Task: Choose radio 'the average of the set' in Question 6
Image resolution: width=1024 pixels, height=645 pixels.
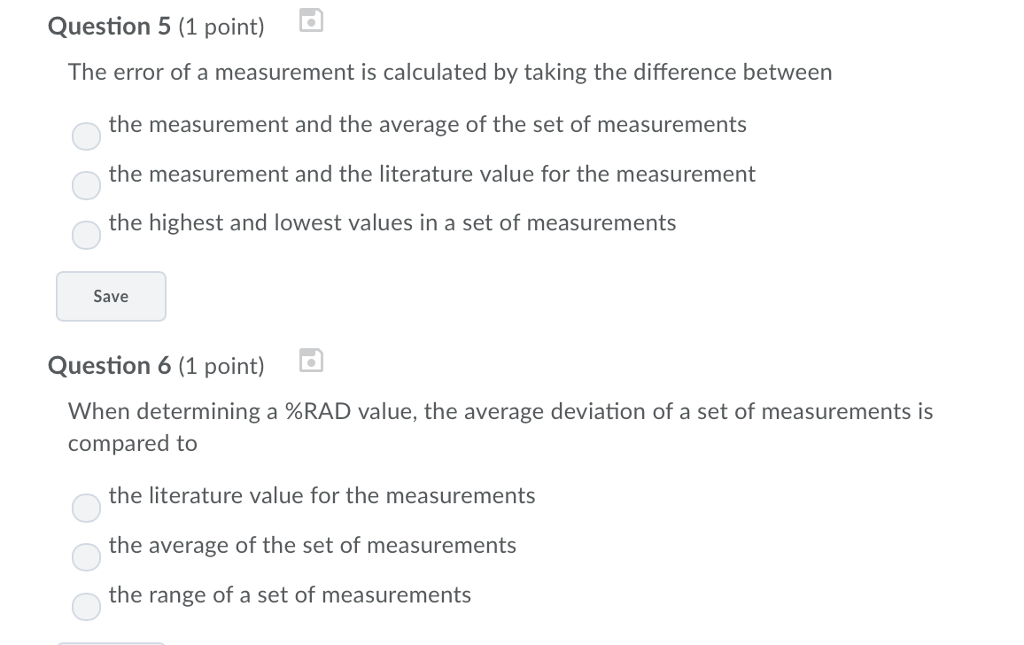Action: click(x=87, y=557)
